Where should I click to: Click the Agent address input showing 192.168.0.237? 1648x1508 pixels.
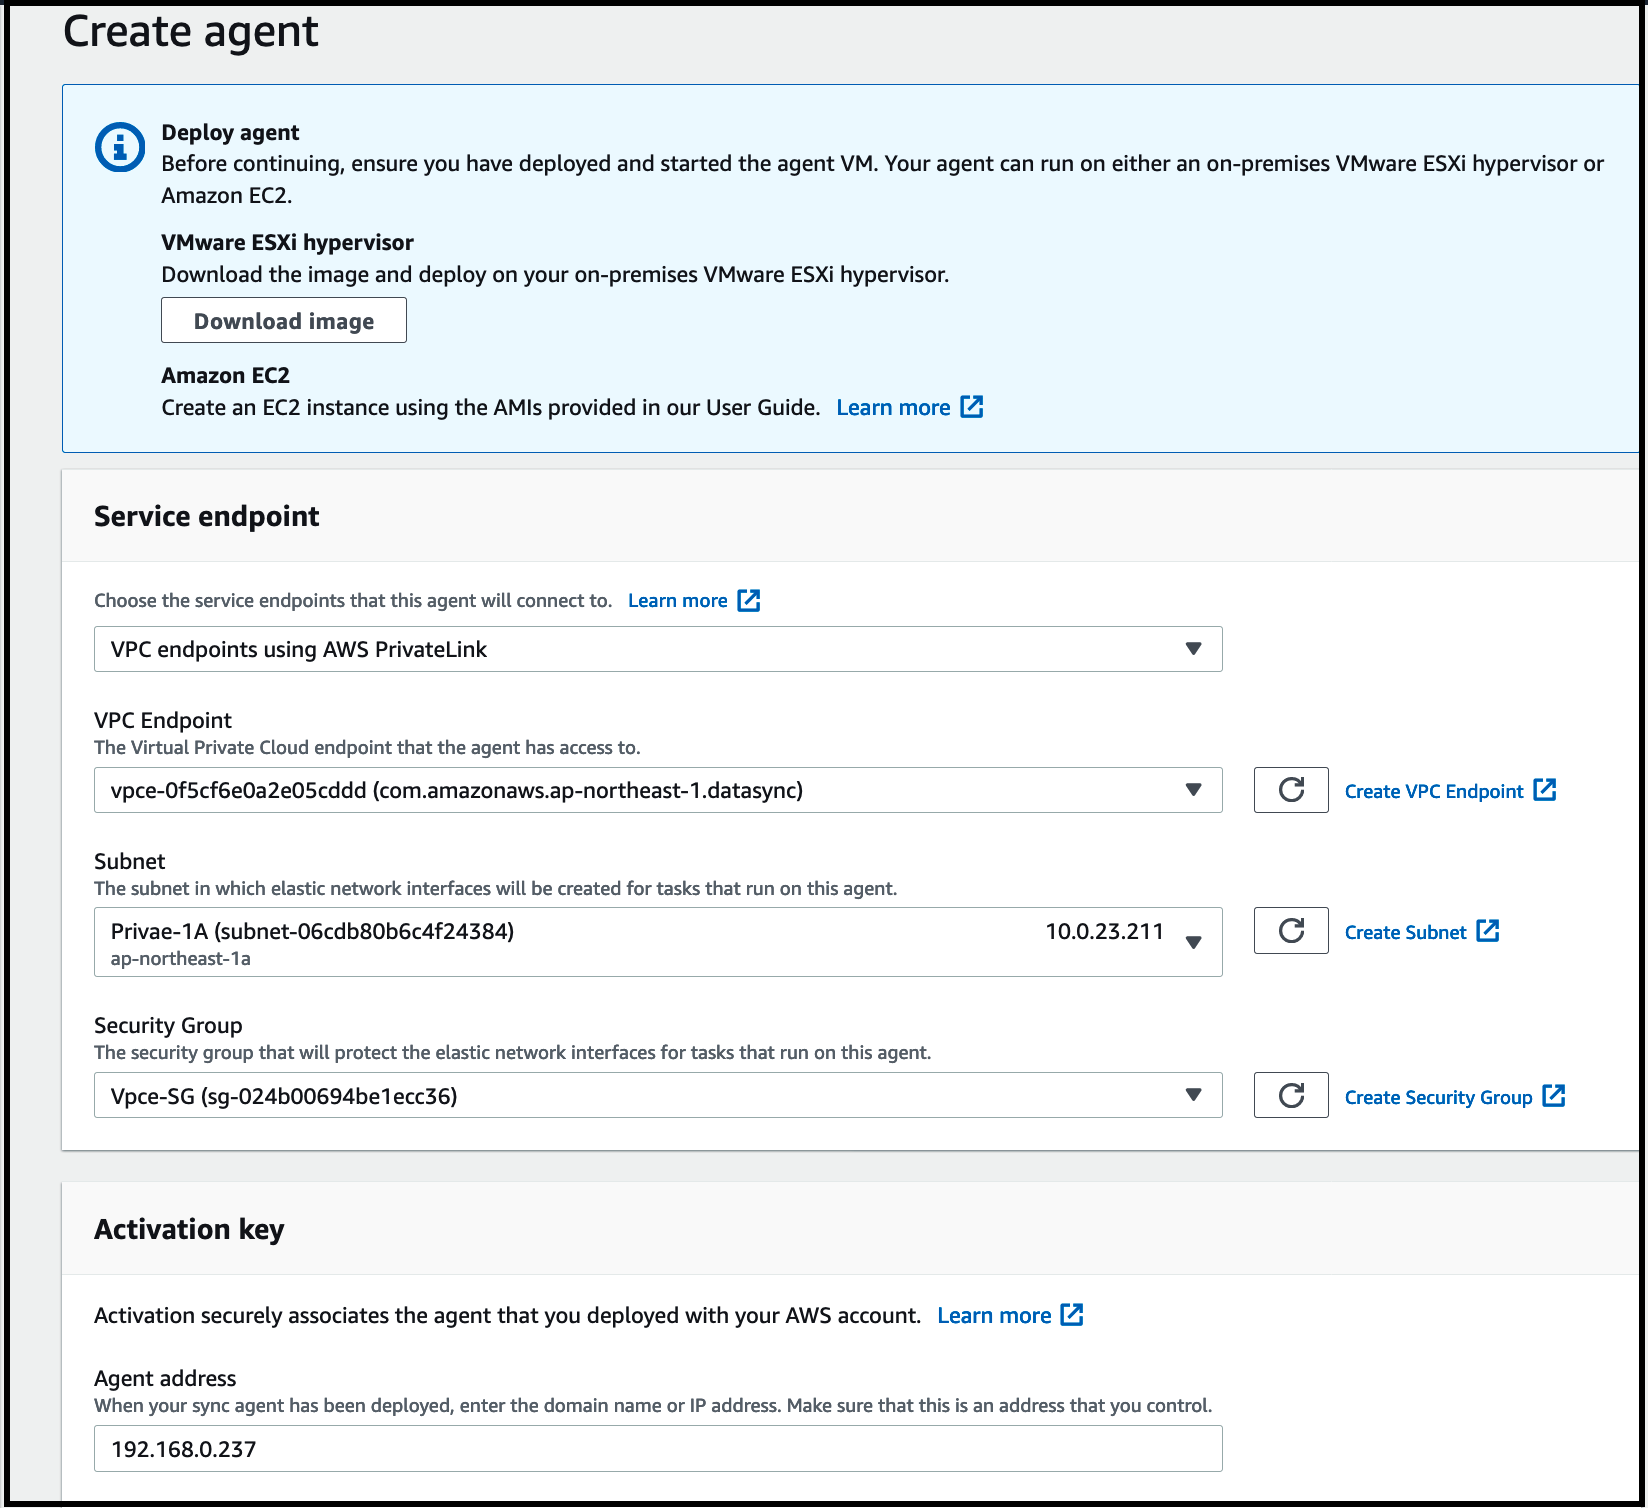tap(658, 1448)
